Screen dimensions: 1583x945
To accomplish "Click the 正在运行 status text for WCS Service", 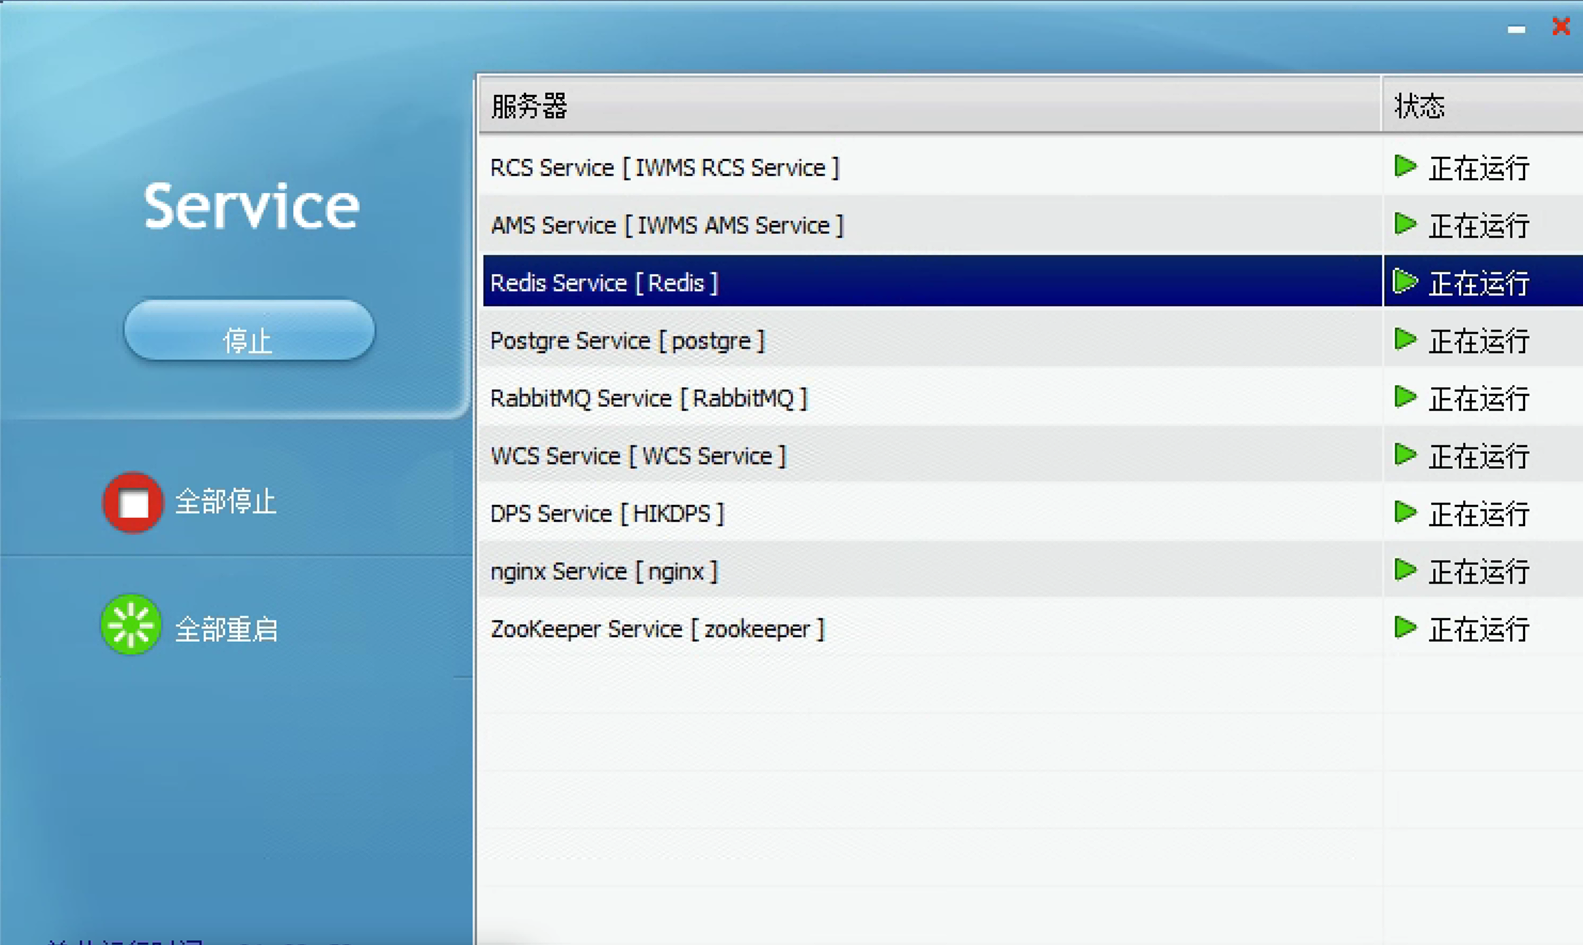I will (1478, 457).
